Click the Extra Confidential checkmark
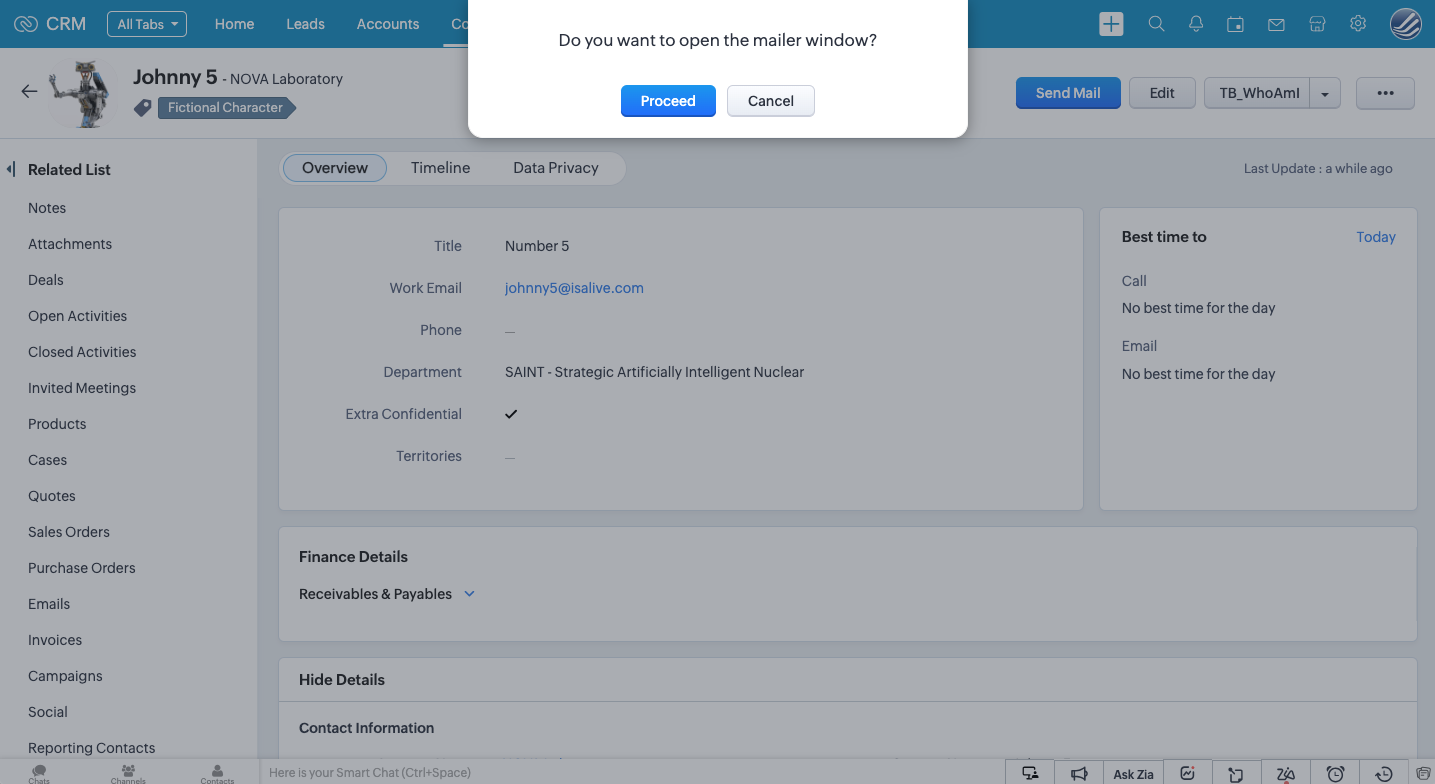This screenshot has height=784, width=1435. tap(511, 414)
